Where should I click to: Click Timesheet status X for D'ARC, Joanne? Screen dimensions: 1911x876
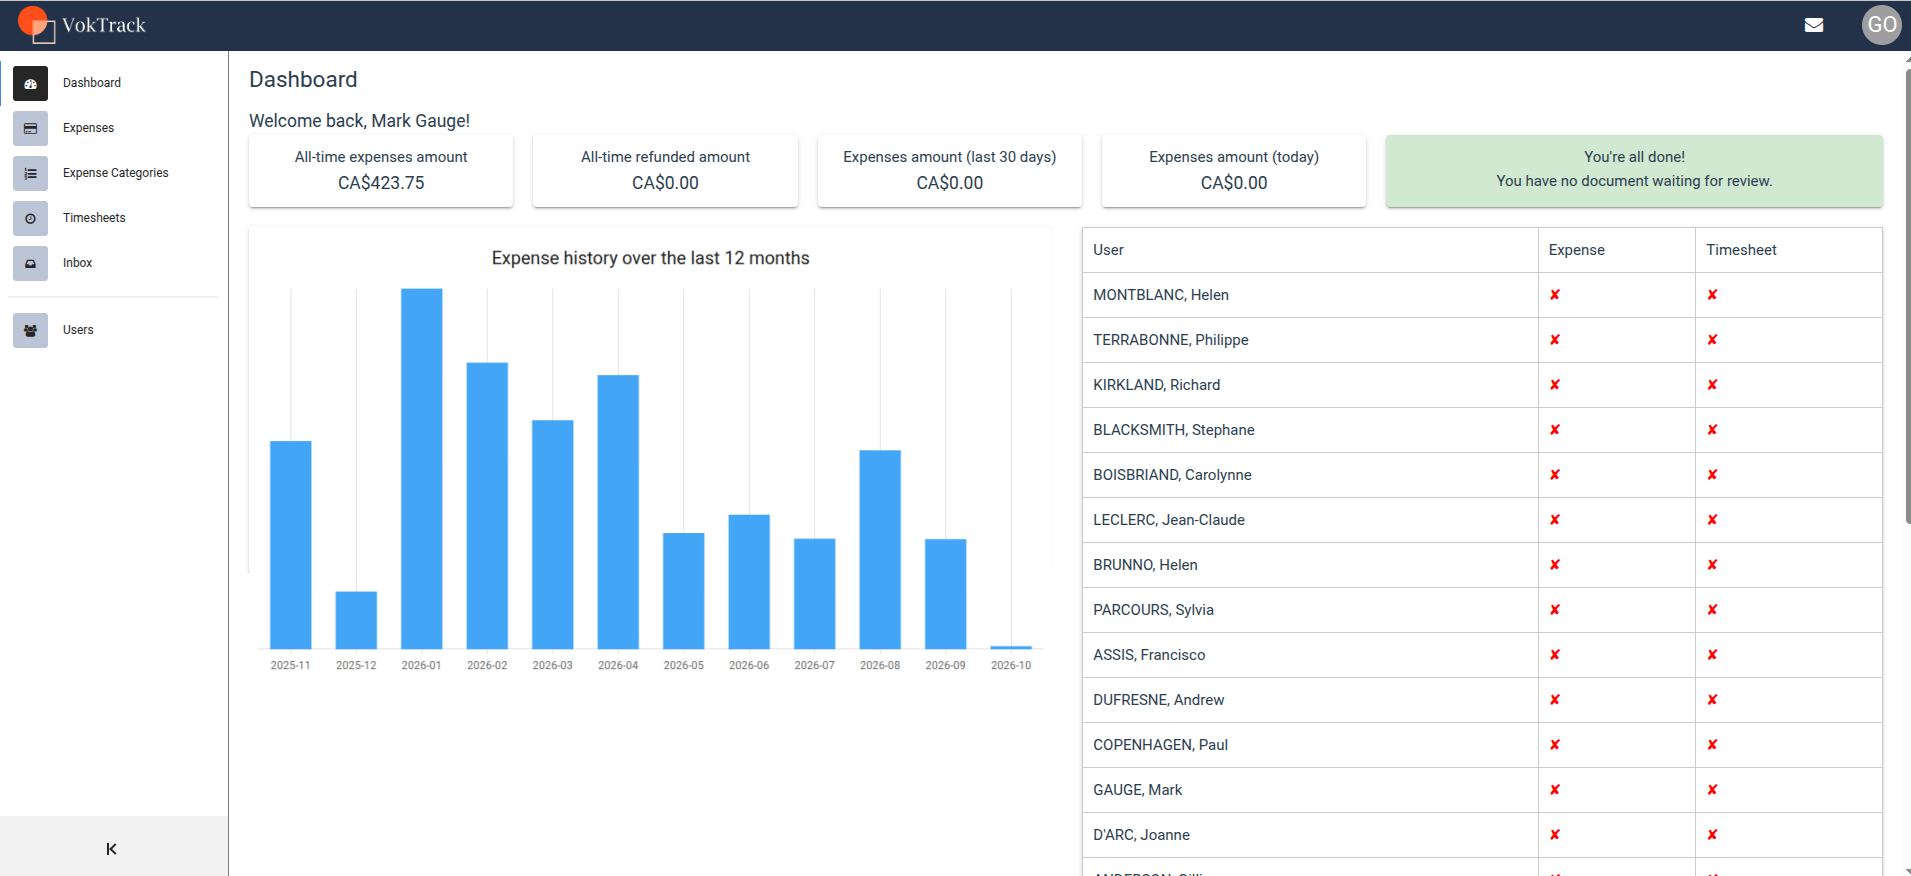click(1712, 835)
